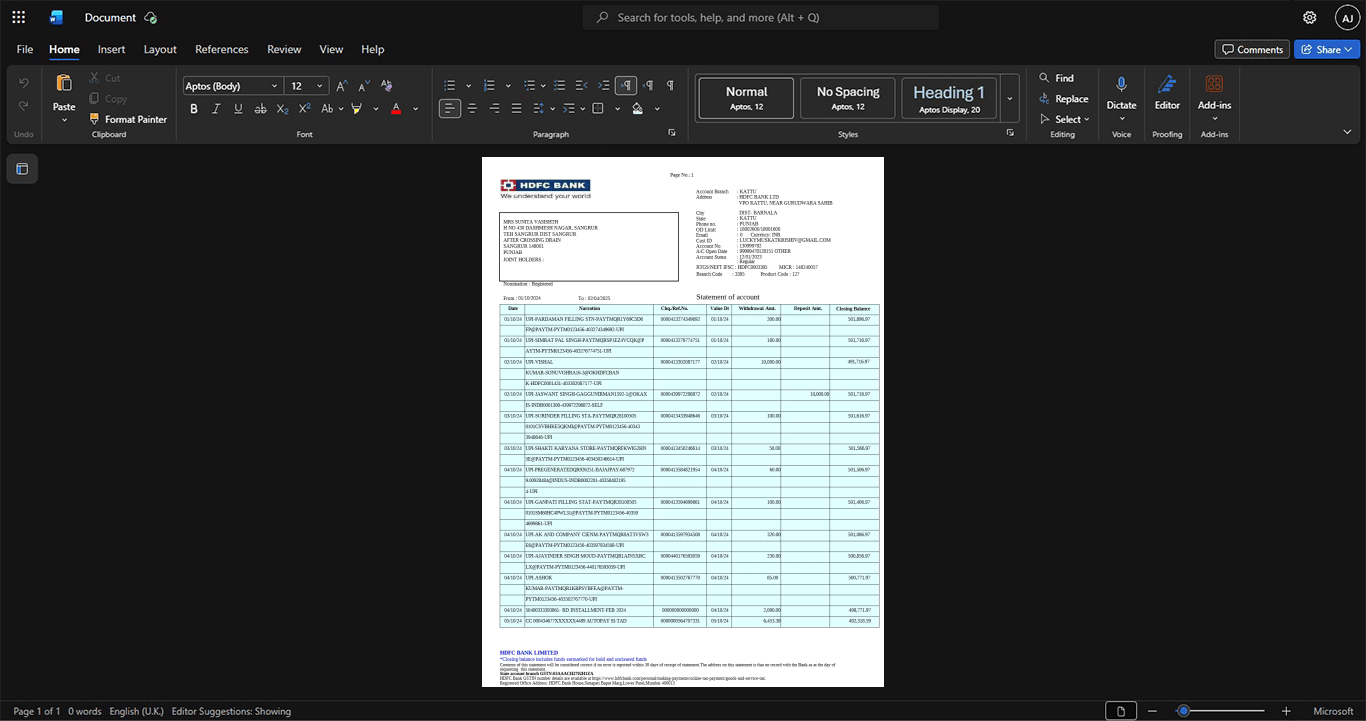Decrease font size with shrink icon
This screenshot has width=1366, height=721.
point(363,86)
